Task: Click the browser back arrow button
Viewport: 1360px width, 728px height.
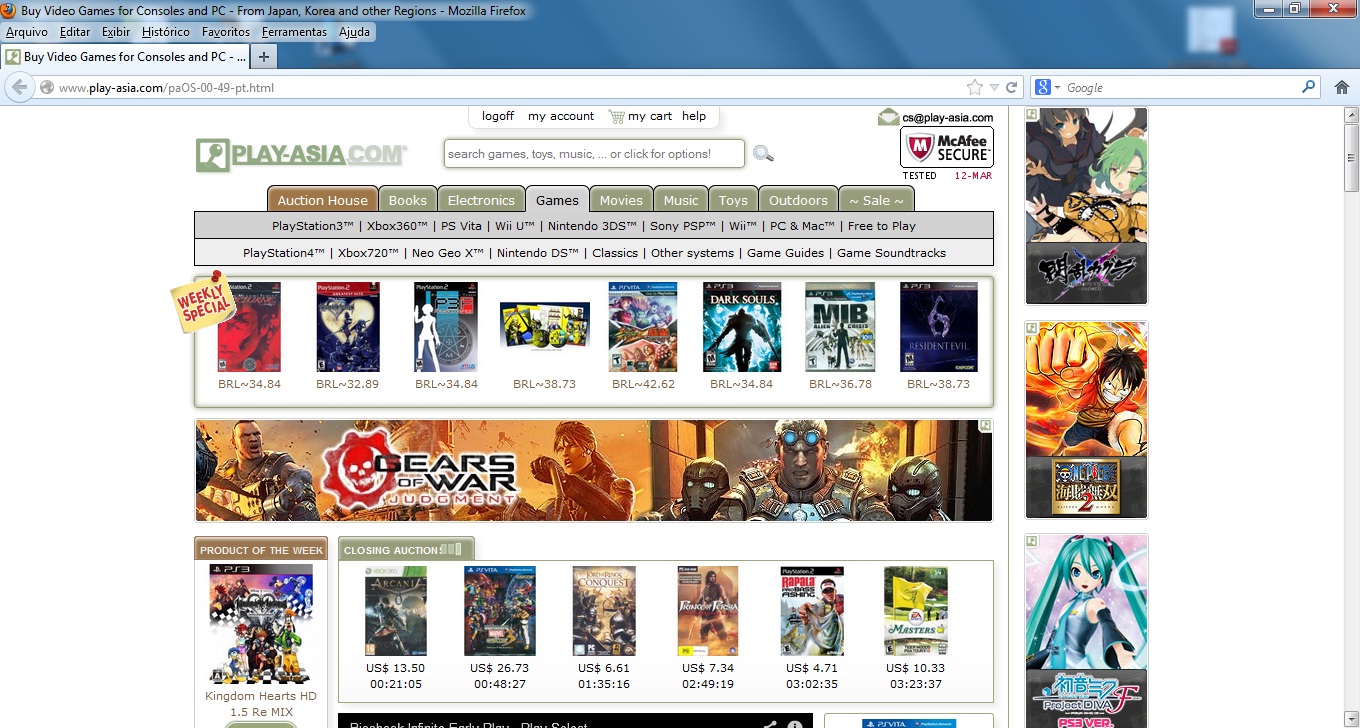Action: click(x=20, y=87)
